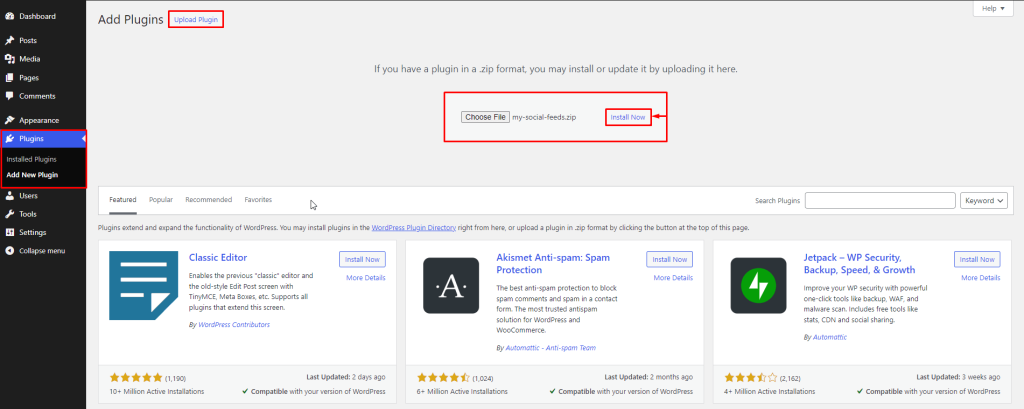Click the Posts pin icon
The width and height of the screenshot is (1024, 409).
coord(10,41)
